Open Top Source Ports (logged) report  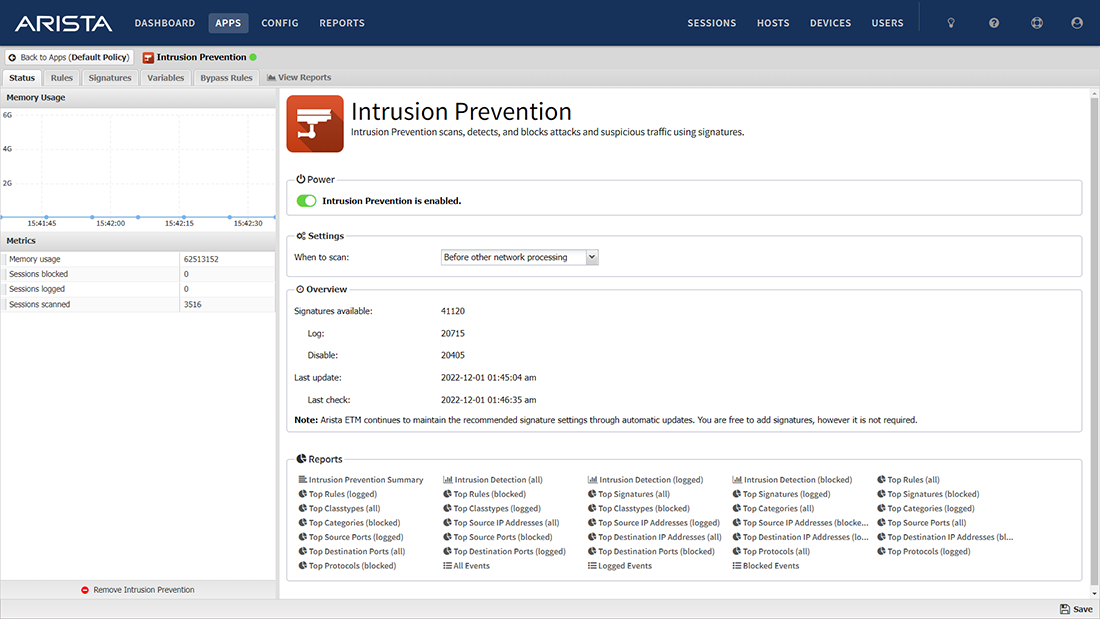coord(351,538)
